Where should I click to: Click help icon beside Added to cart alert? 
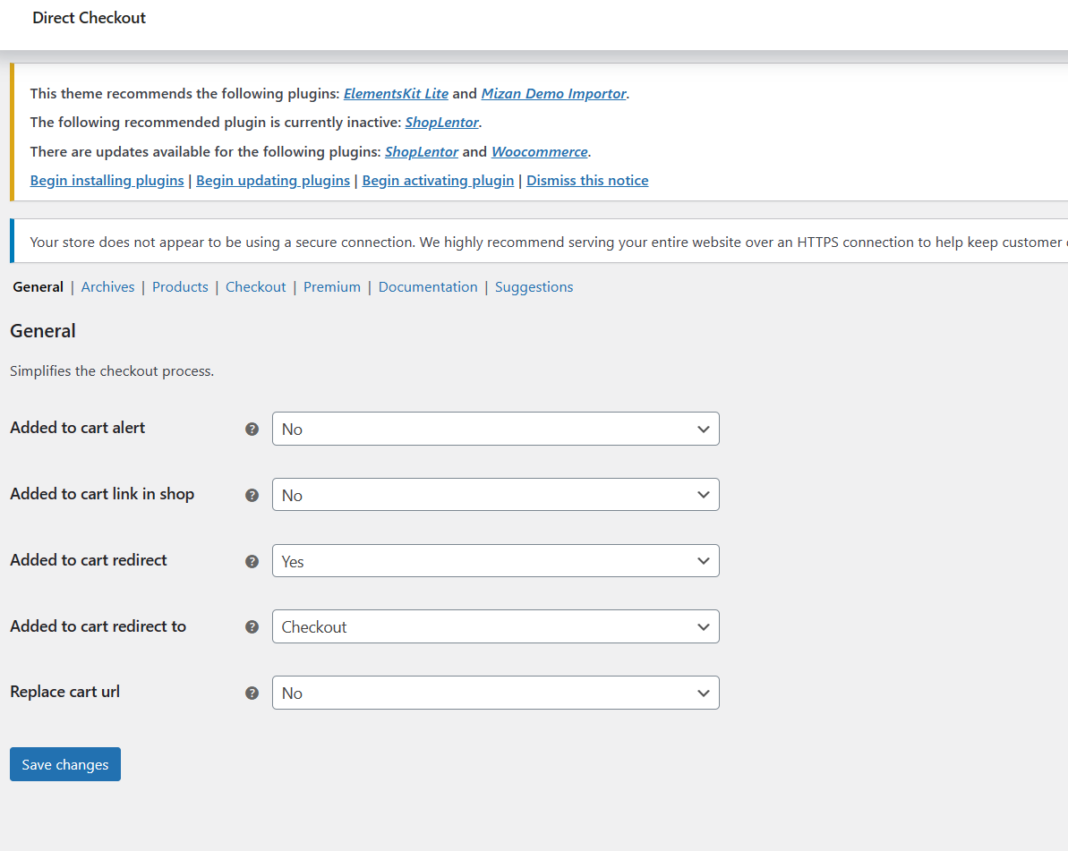tap(252, 429)
